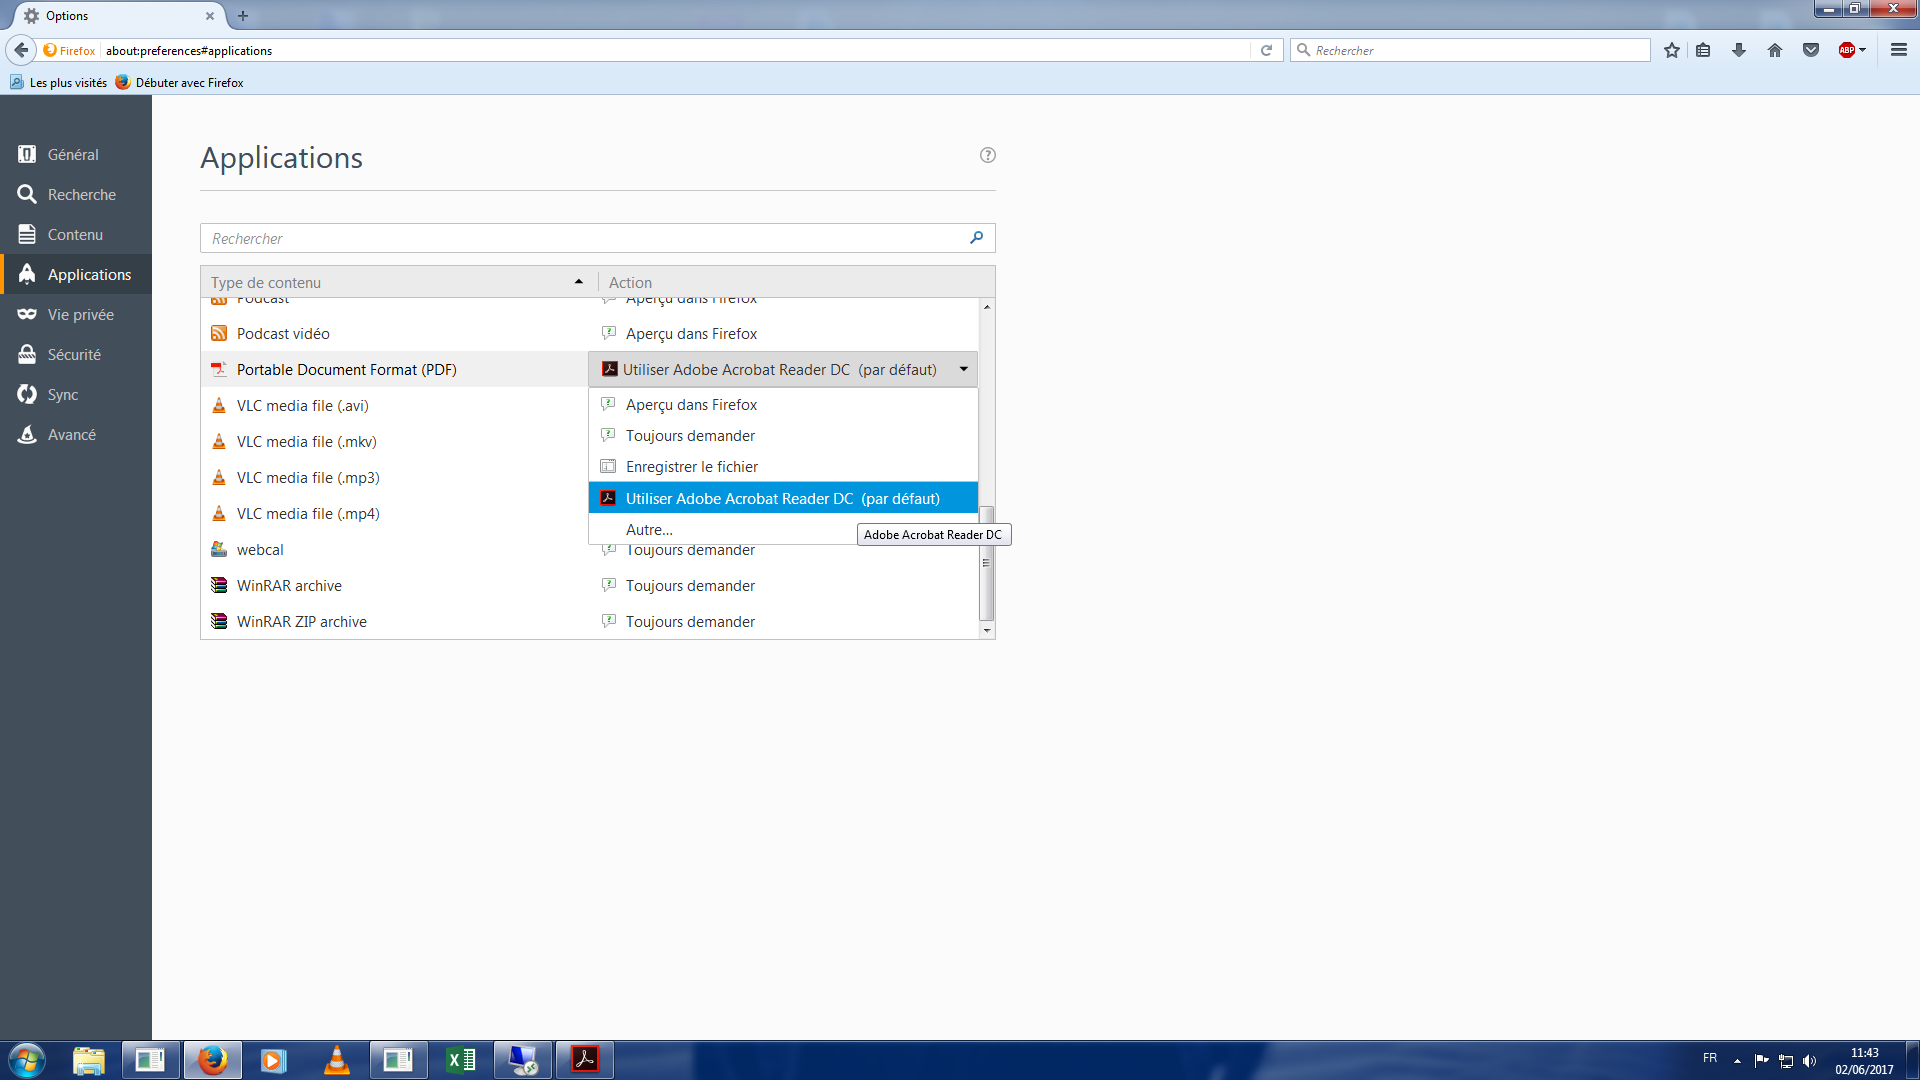Click the address bar URL field
Screen dimensions: 1920x1080
(676, 50)
